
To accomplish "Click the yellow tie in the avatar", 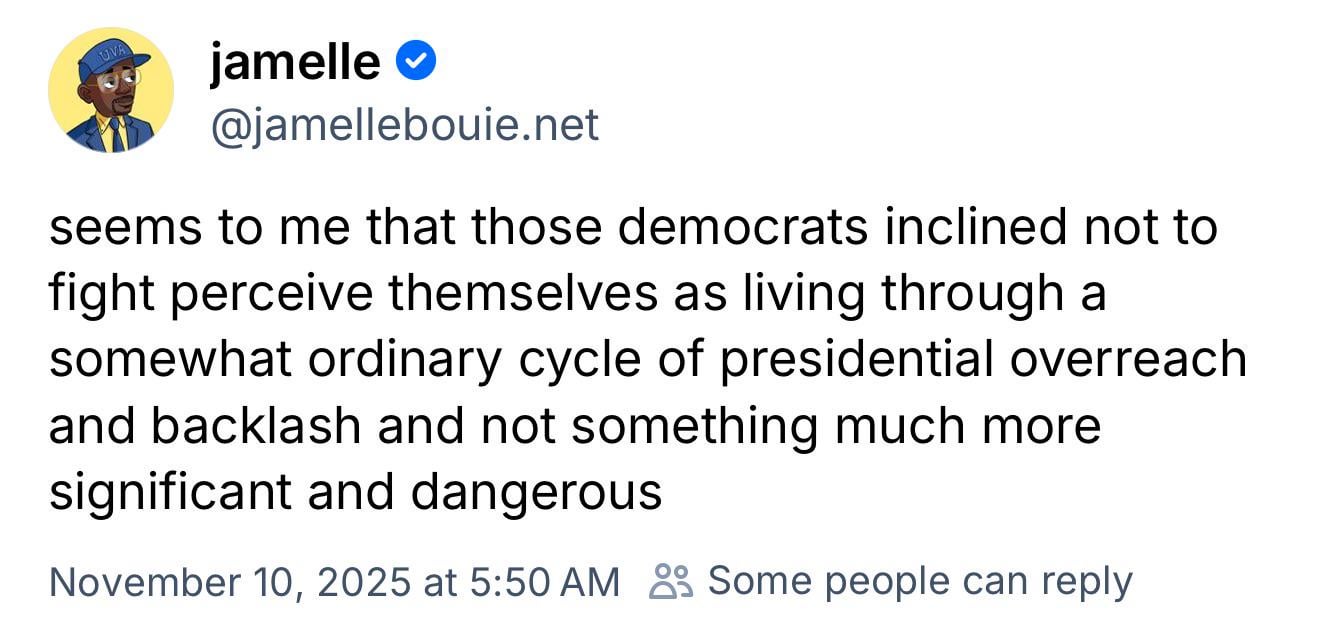I will click(115, 130).
